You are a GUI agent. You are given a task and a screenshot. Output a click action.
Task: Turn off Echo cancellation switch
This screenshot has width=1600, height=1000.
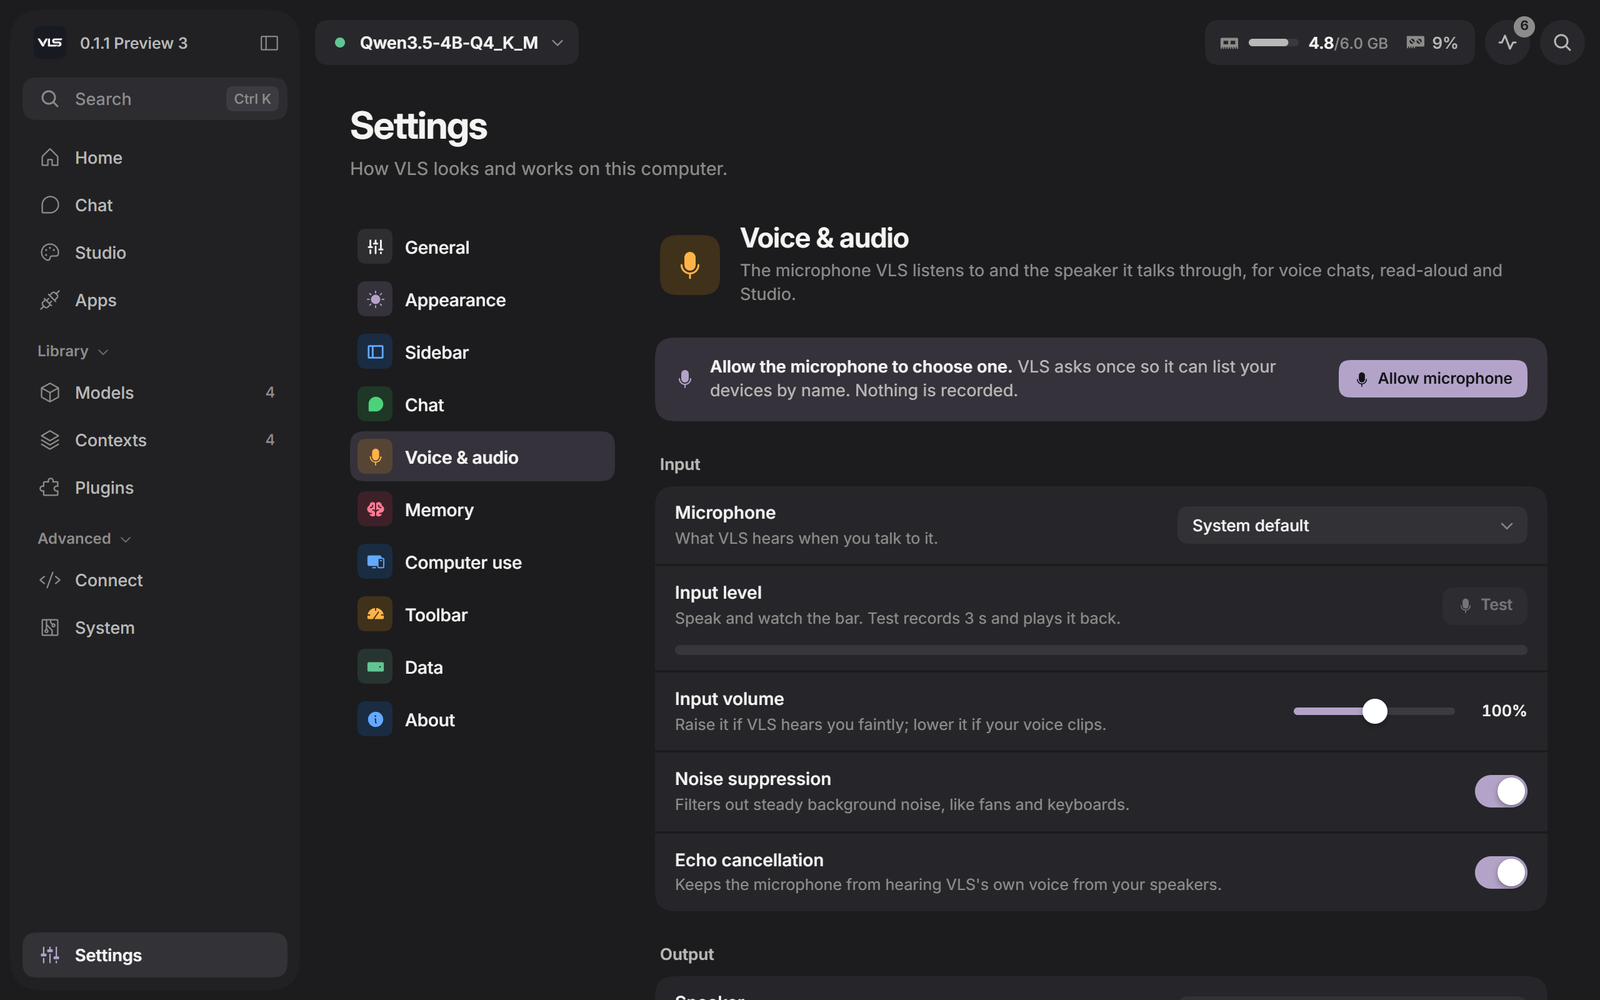click(x=1500, y=872)
